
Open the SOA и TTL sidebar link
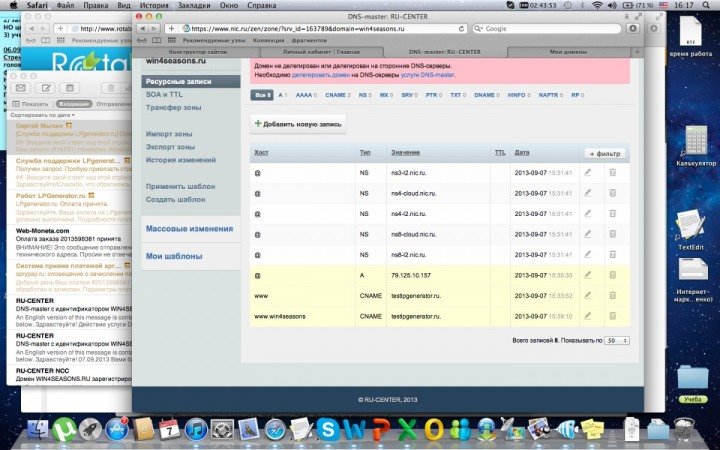coord(166,93)
